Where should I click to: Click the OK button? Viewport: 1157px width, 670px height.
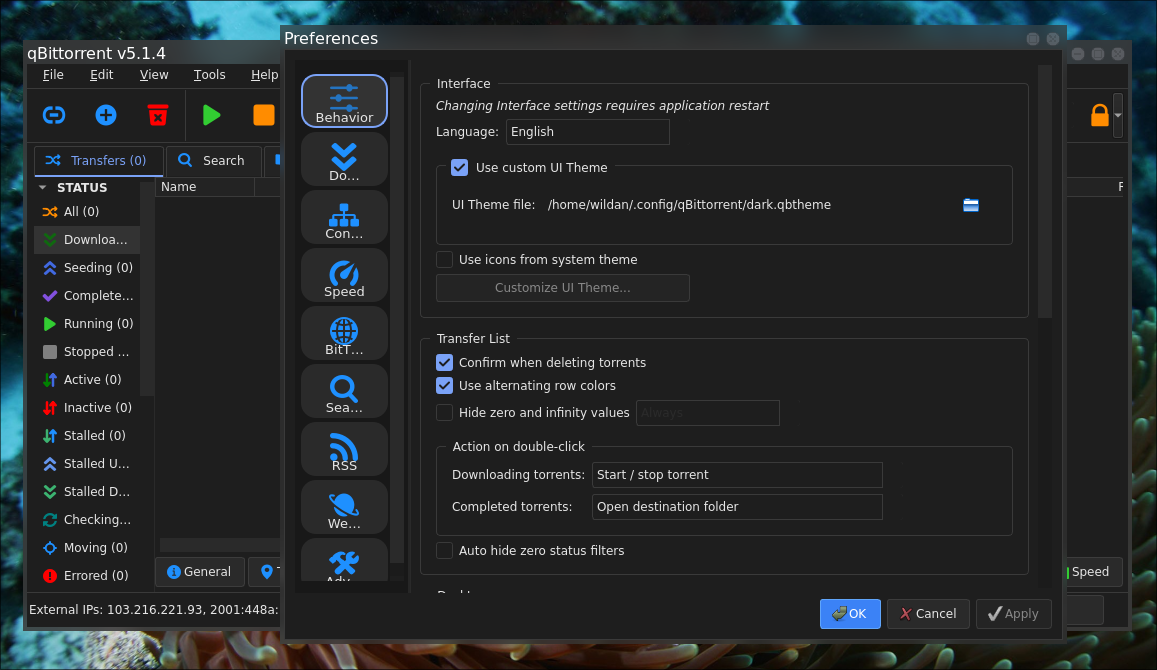(x=850, y=614)
